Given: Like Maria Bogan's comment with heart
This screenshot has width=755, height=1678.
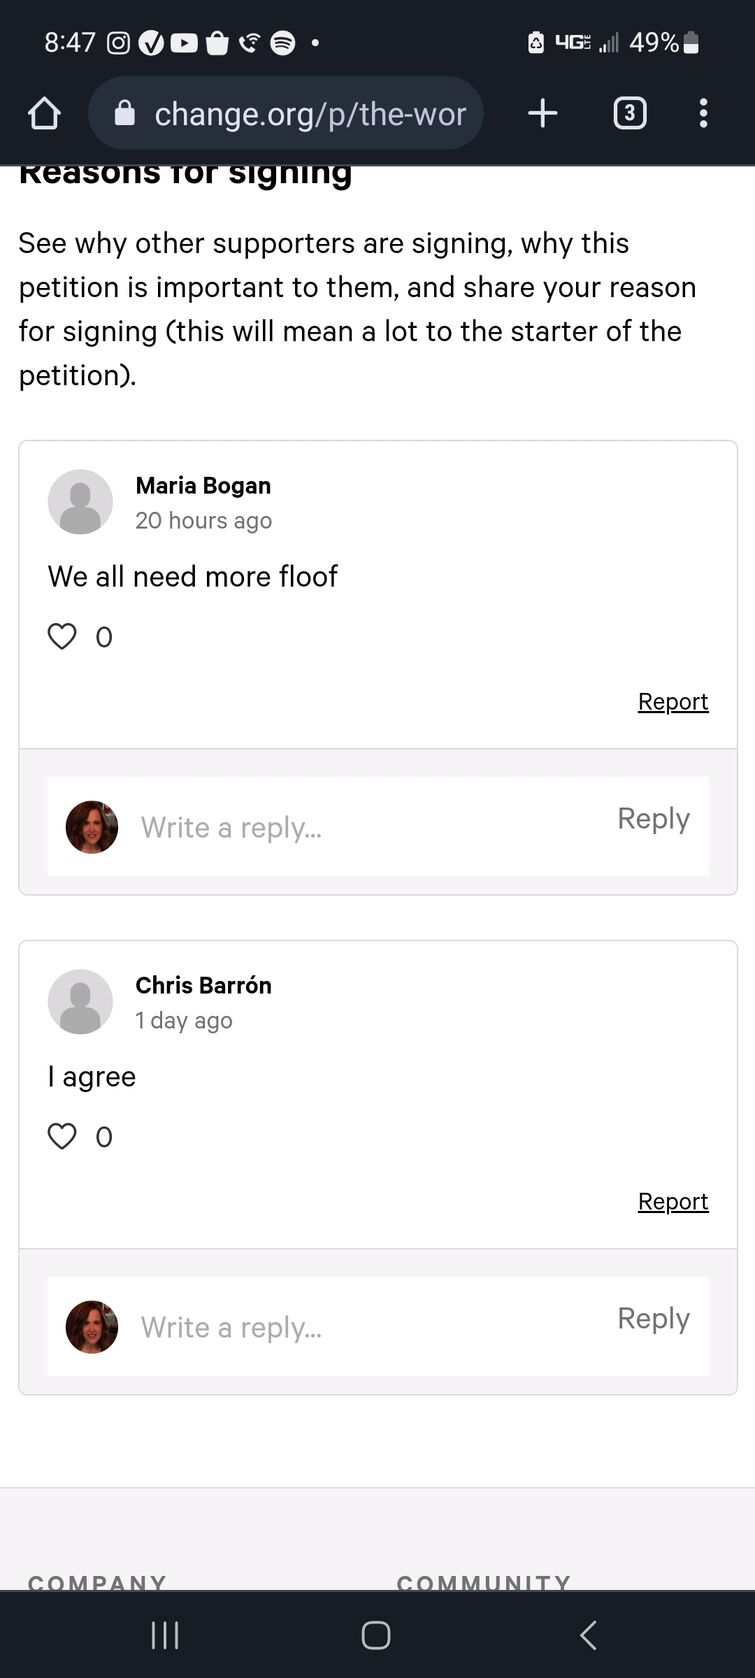Looking at the screenshot, I should coord(62,636).
